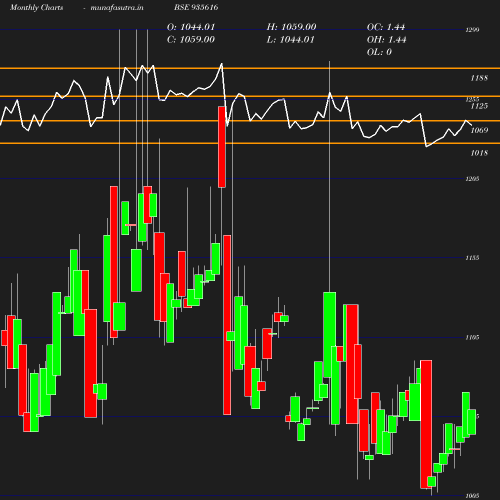Click the 1018 indicator level label
500x500 pixels.
pyautogui.click(x=479, y=153)
